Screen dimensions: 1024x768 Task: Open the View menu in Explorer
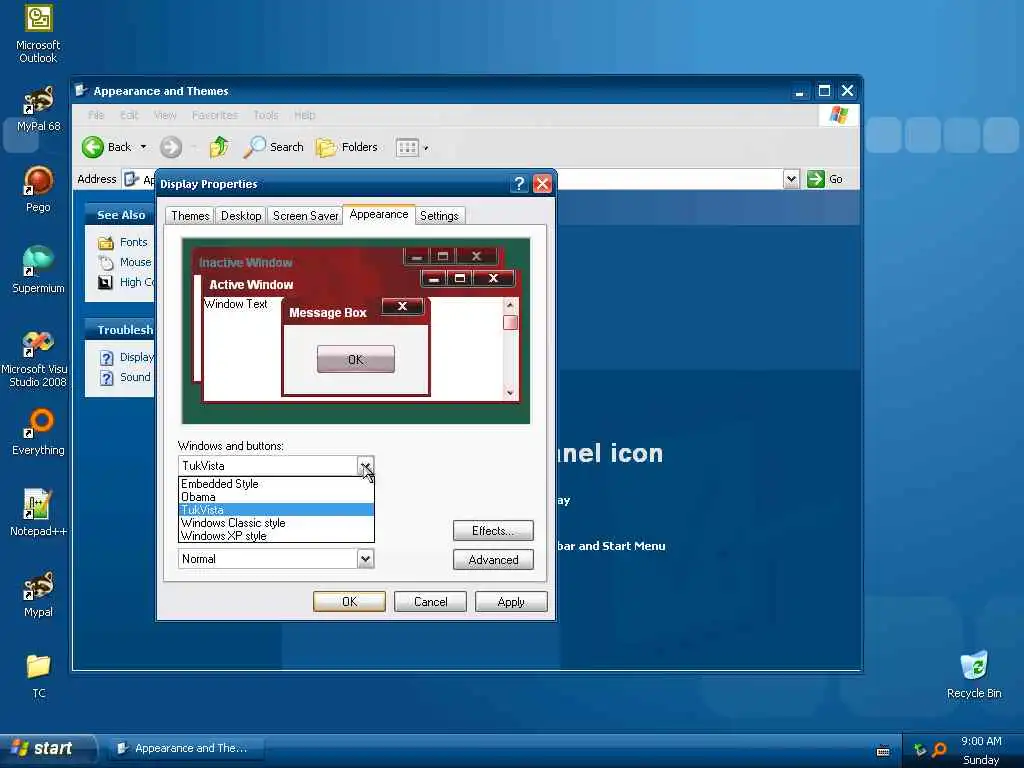click(165, 115)
